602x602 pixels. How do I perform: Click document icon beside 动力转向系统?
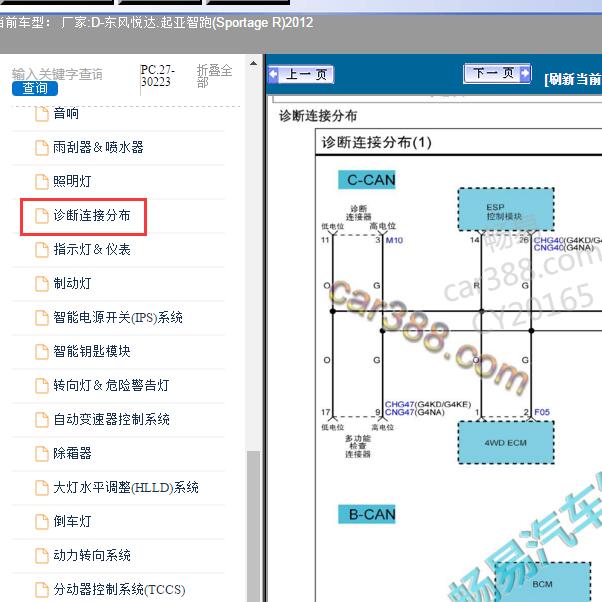click(x=41, y=556)
